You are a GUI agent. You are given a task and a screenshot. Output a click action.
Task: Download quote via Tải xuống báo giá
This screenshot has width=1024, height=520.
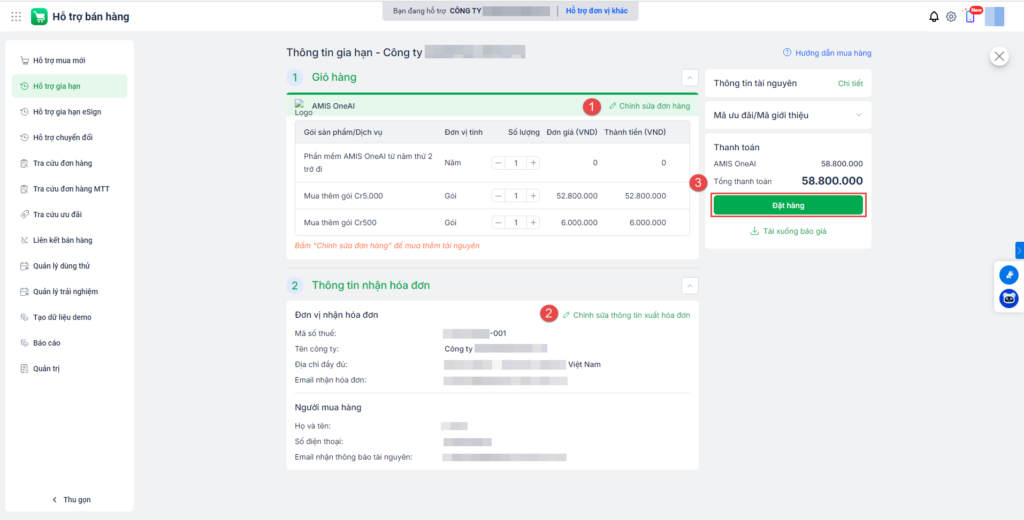pos(788,231)
